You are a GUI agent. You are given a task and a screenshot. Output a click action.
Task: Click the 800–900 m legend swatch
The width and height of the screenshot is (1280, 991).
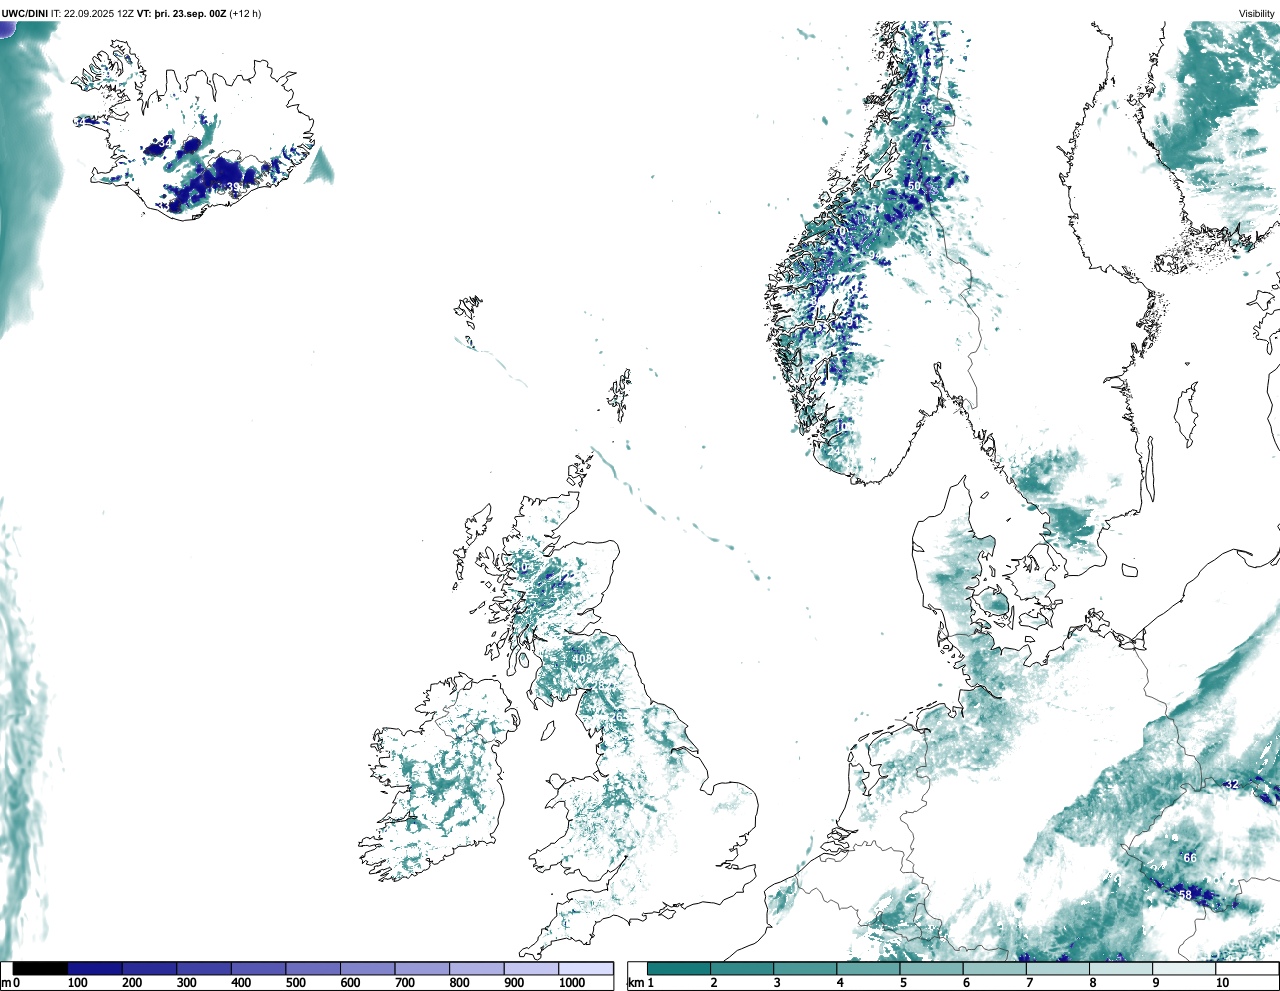pos(476,968)
